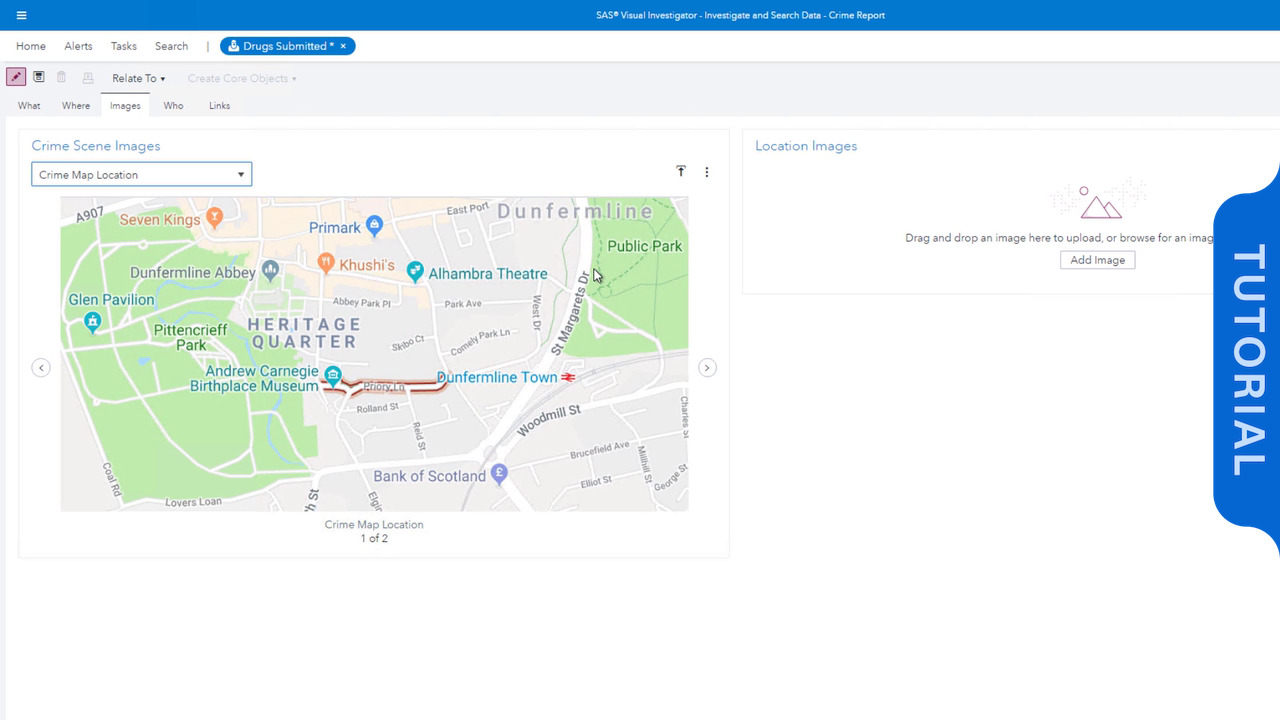Click the crime map image
1280x720 pixels.
point(374,354)
